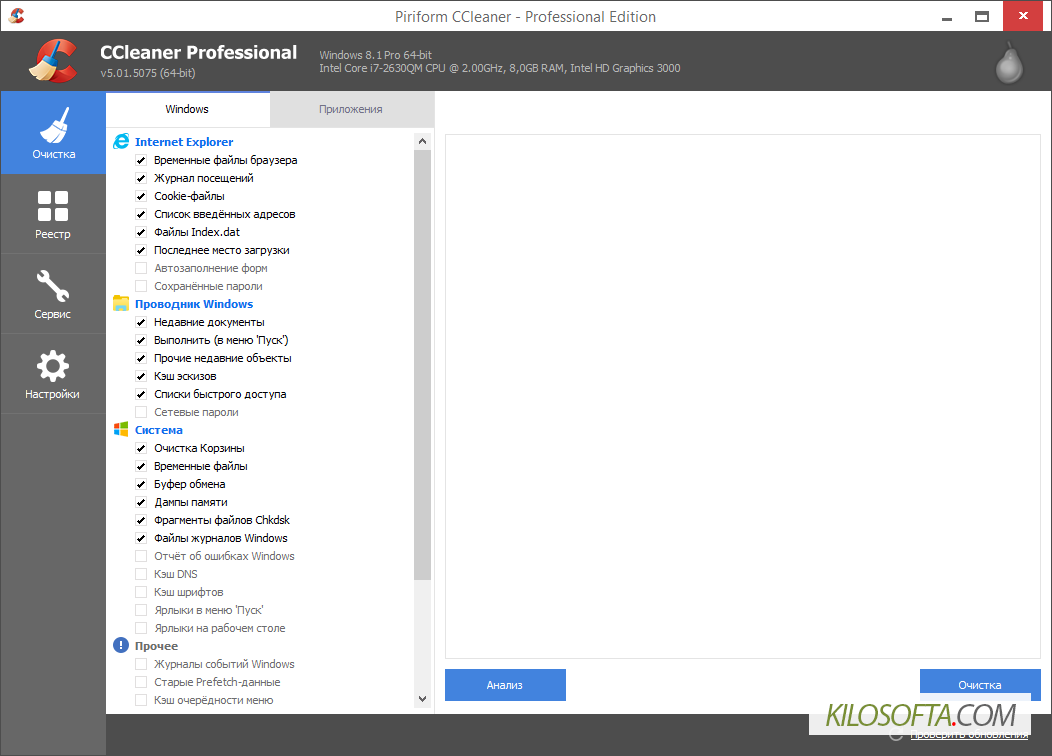Click the title bar CCleaner app icon
Image resolution: width=1052 pixels, height=756 pixels.
click(x=17, y=15)
